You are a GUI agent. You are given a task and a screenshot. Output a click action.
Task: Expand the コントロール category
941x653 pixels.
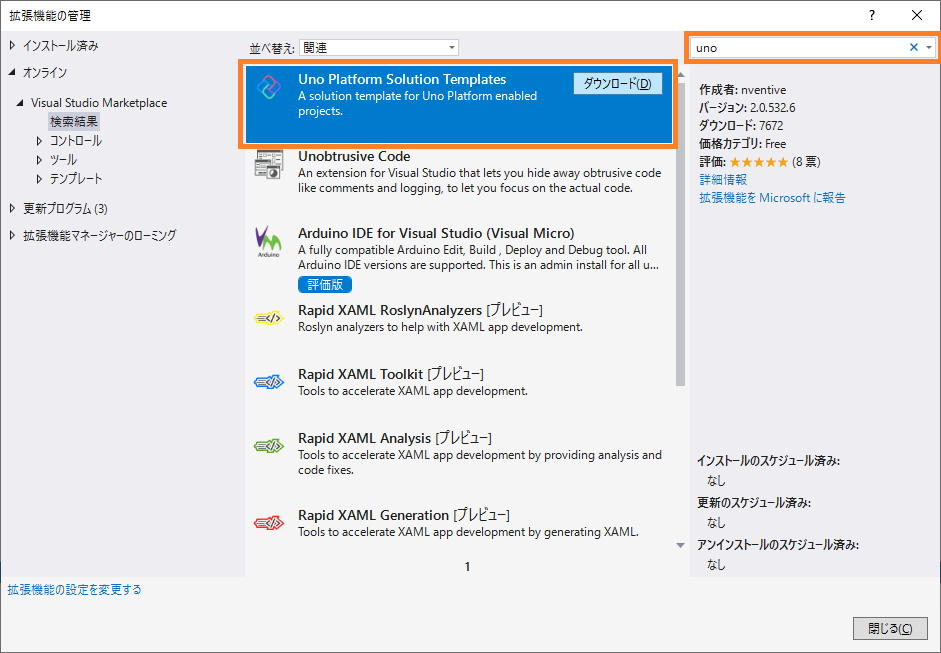pyautogui.click(x=40, y=141)
